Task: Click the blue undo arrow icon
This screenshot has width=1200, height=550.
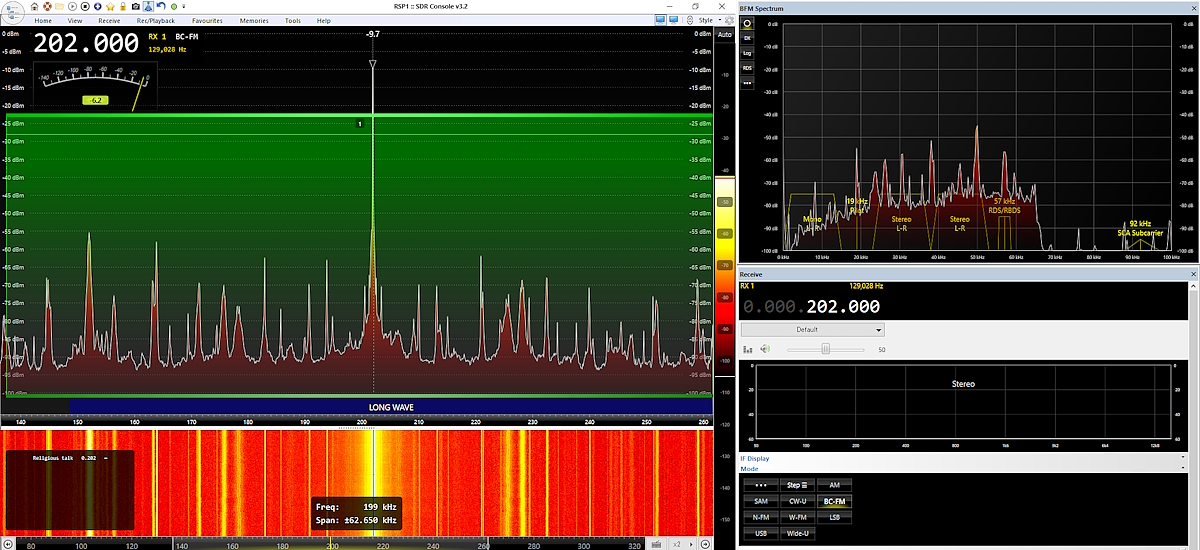Action: coord(160,6)
